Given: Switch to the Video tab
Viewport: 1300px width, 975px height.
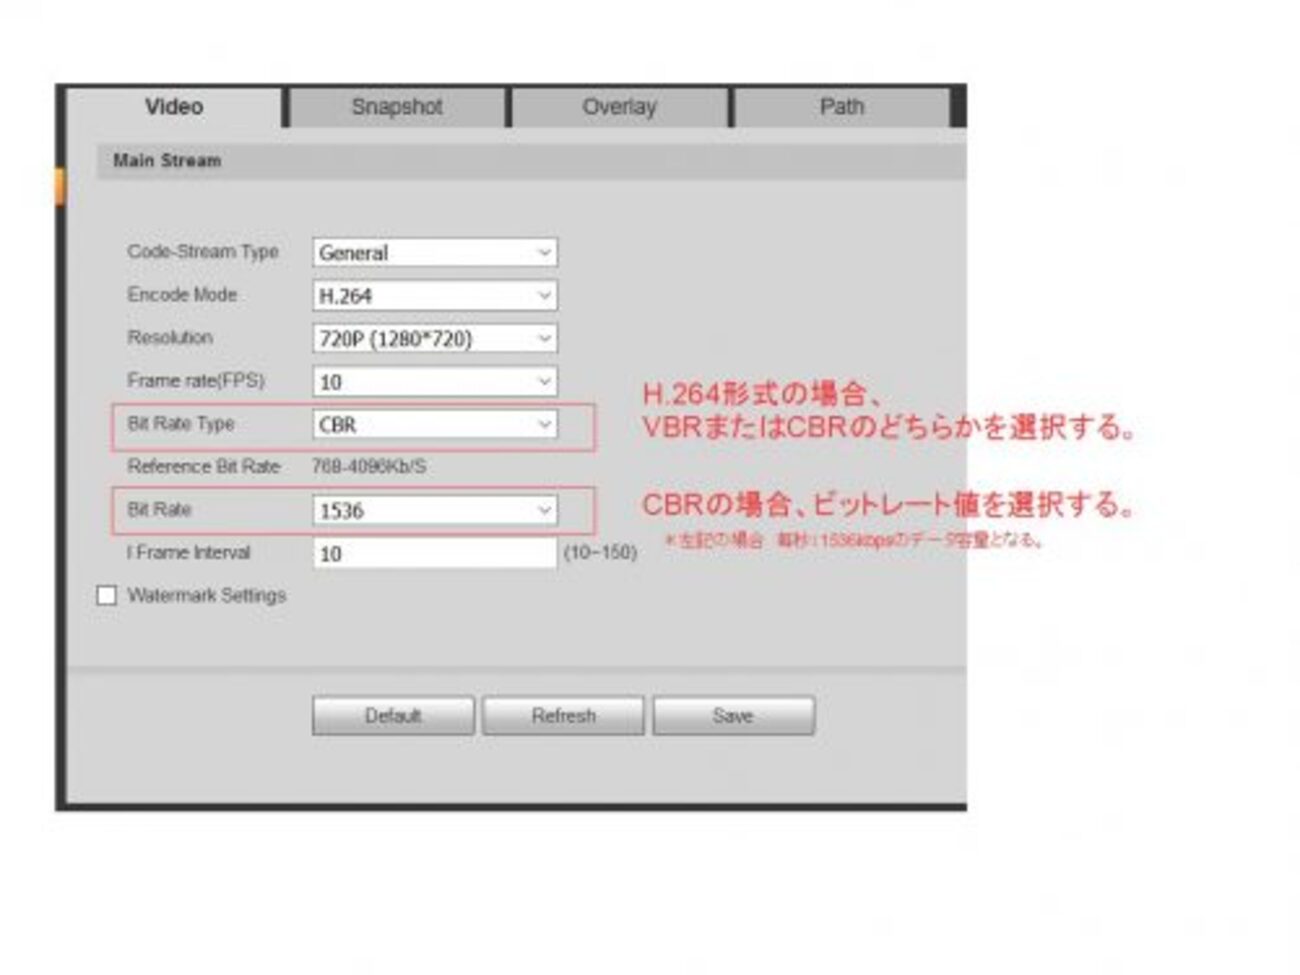Looking at the screenshot, I should pos(175,107).
